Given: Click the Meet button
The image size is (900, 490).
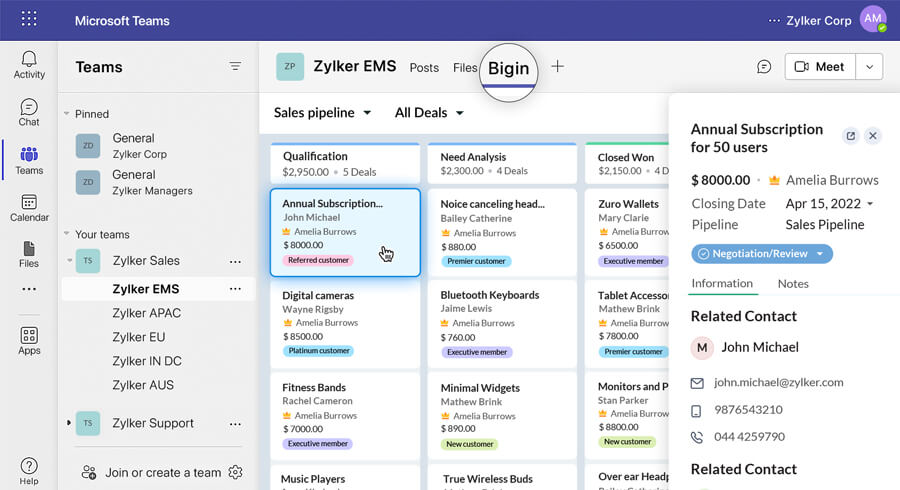Looking at the screenshot, I should (820, 67).
